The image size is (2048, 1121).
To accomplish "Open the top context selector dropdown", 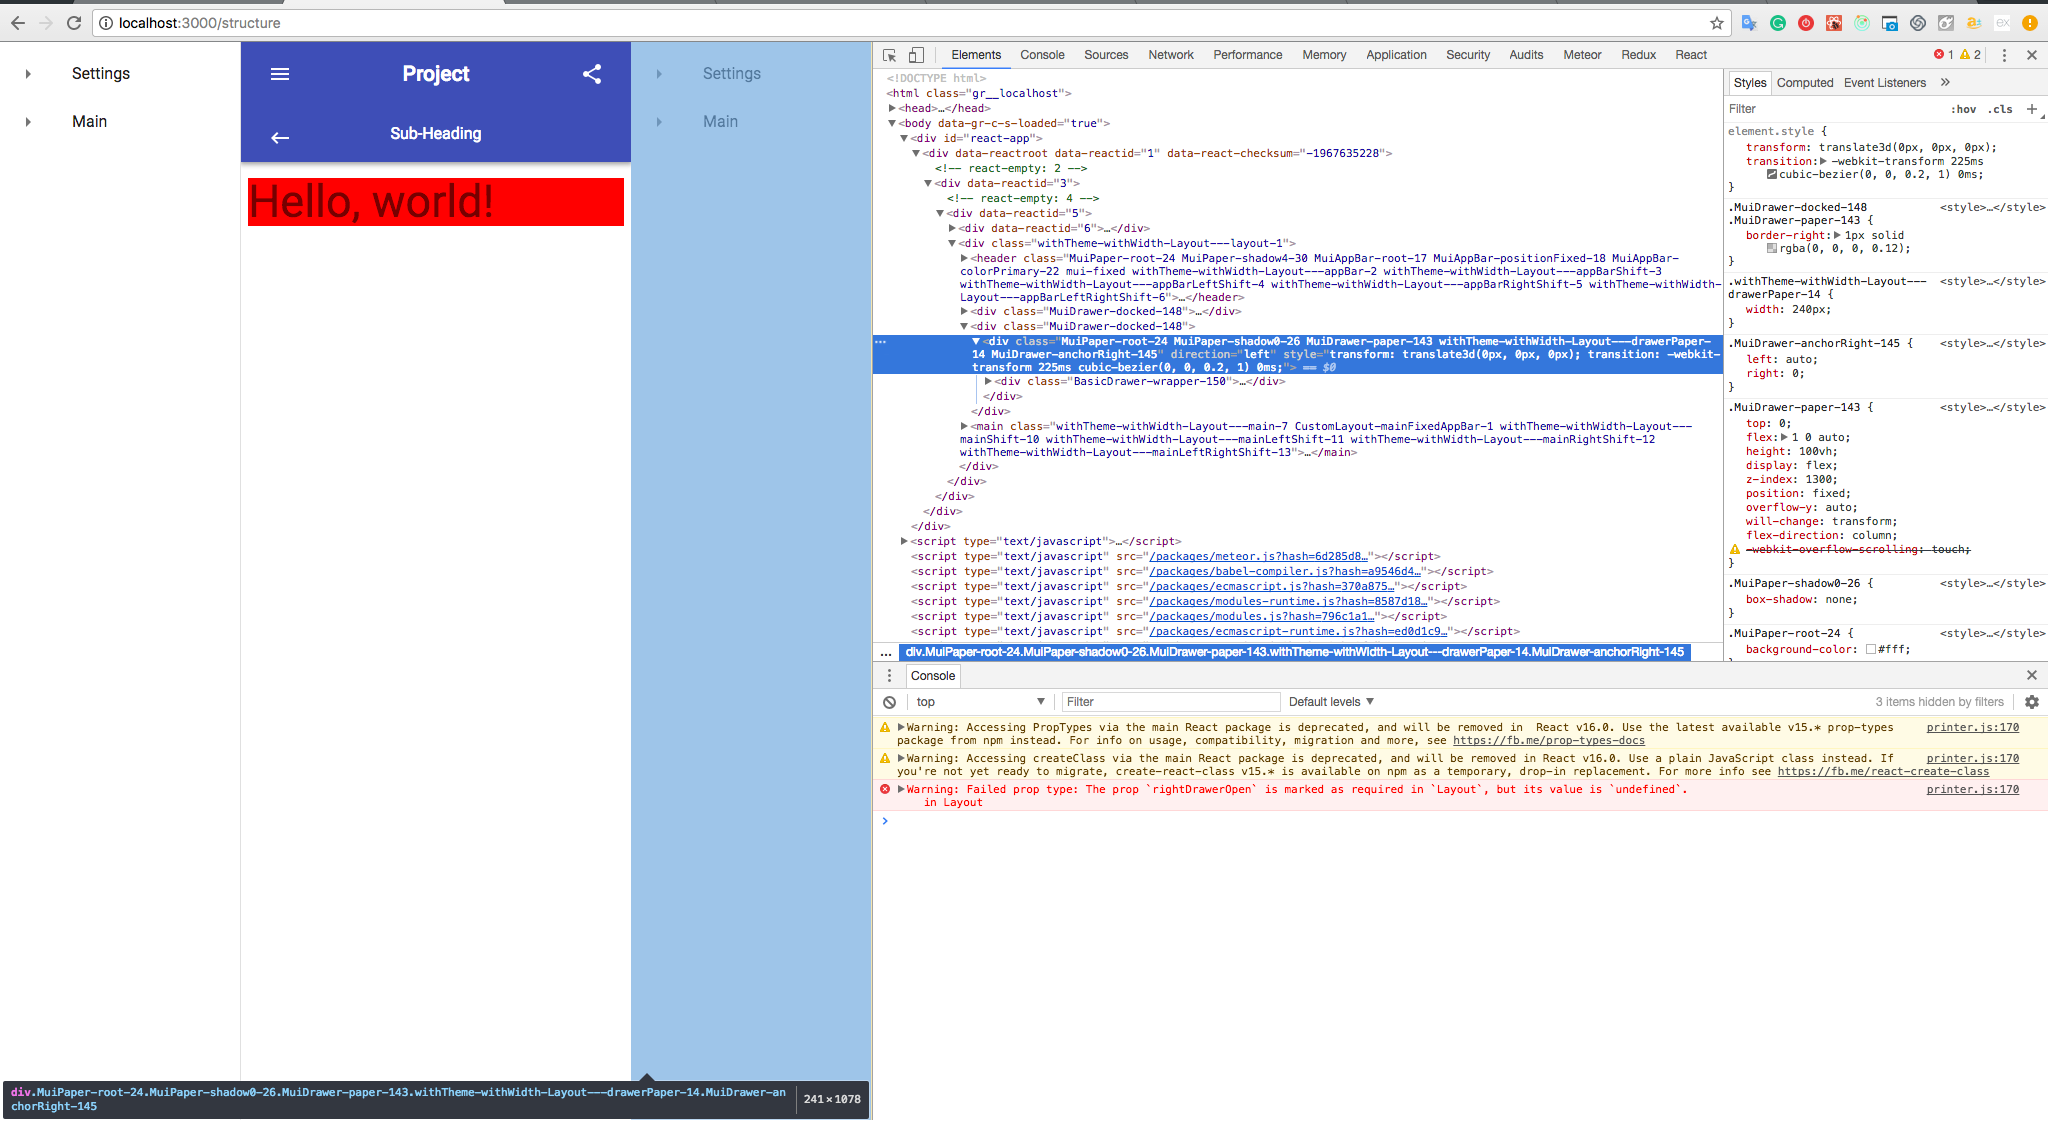I will click(980, 702).
